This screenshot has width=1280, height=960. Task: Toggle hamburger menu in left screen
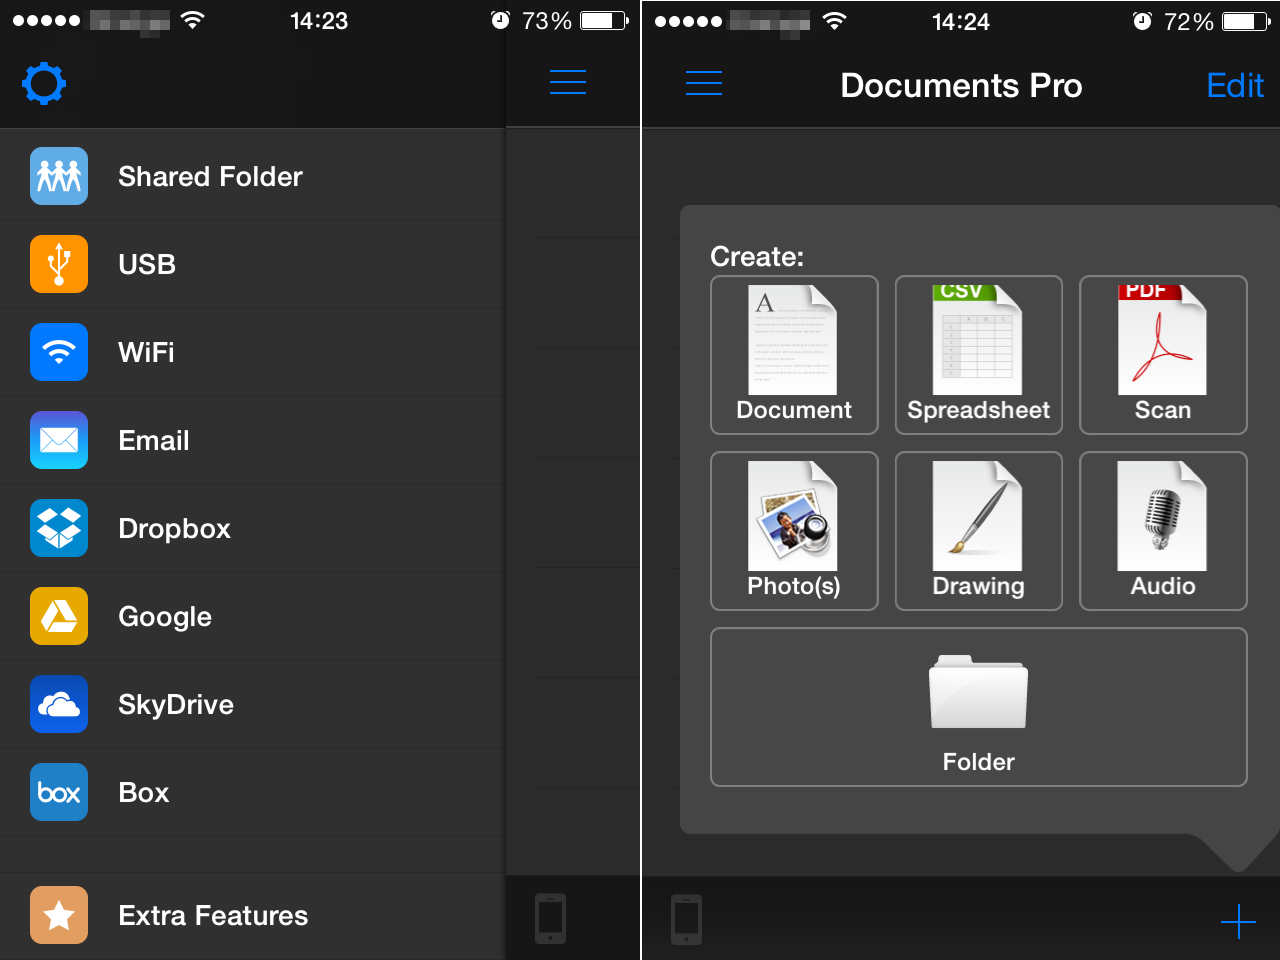point(568,82)
